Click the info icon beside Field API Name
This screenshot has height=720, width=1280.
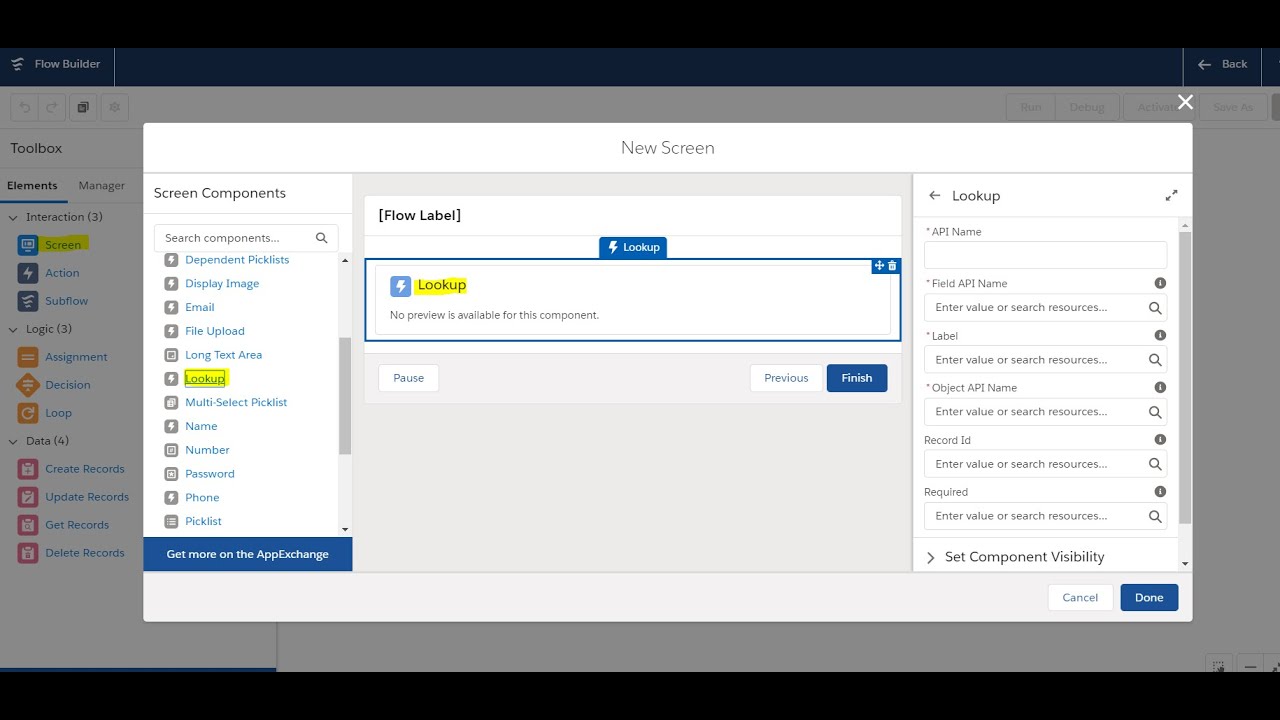(x=1160, y=284)
